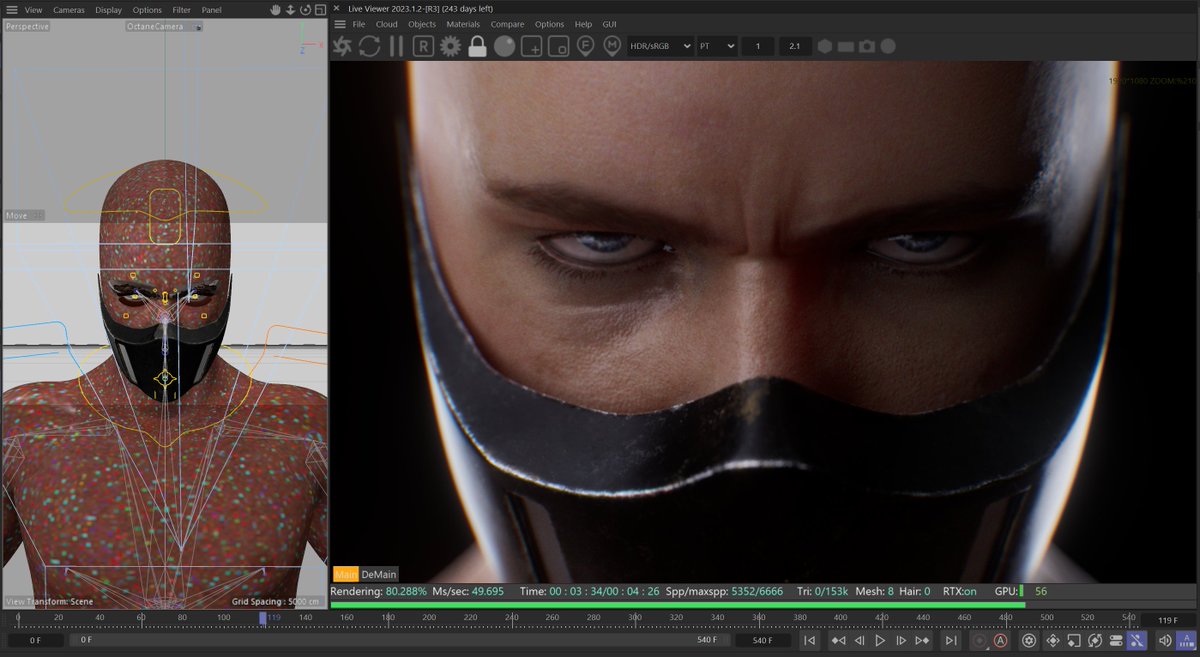Open the viewport Panel menu
The height and width of the screenshot is (657, 1200).
pos(211,10)
